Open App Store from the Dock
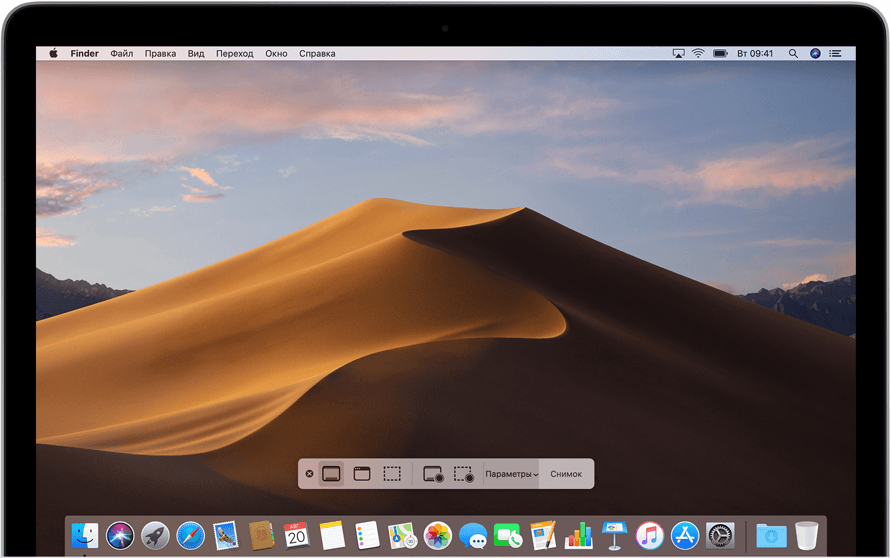Screen dimensions: 890x558 point(685,535)
